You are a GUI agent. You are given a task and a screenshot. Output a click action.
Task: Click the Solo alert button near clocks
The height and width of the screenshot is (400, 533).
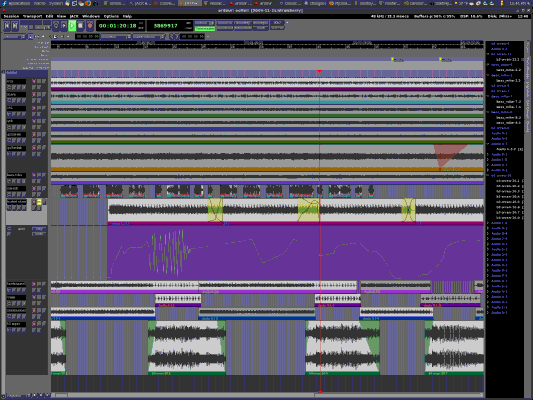(x=277, y=23)
